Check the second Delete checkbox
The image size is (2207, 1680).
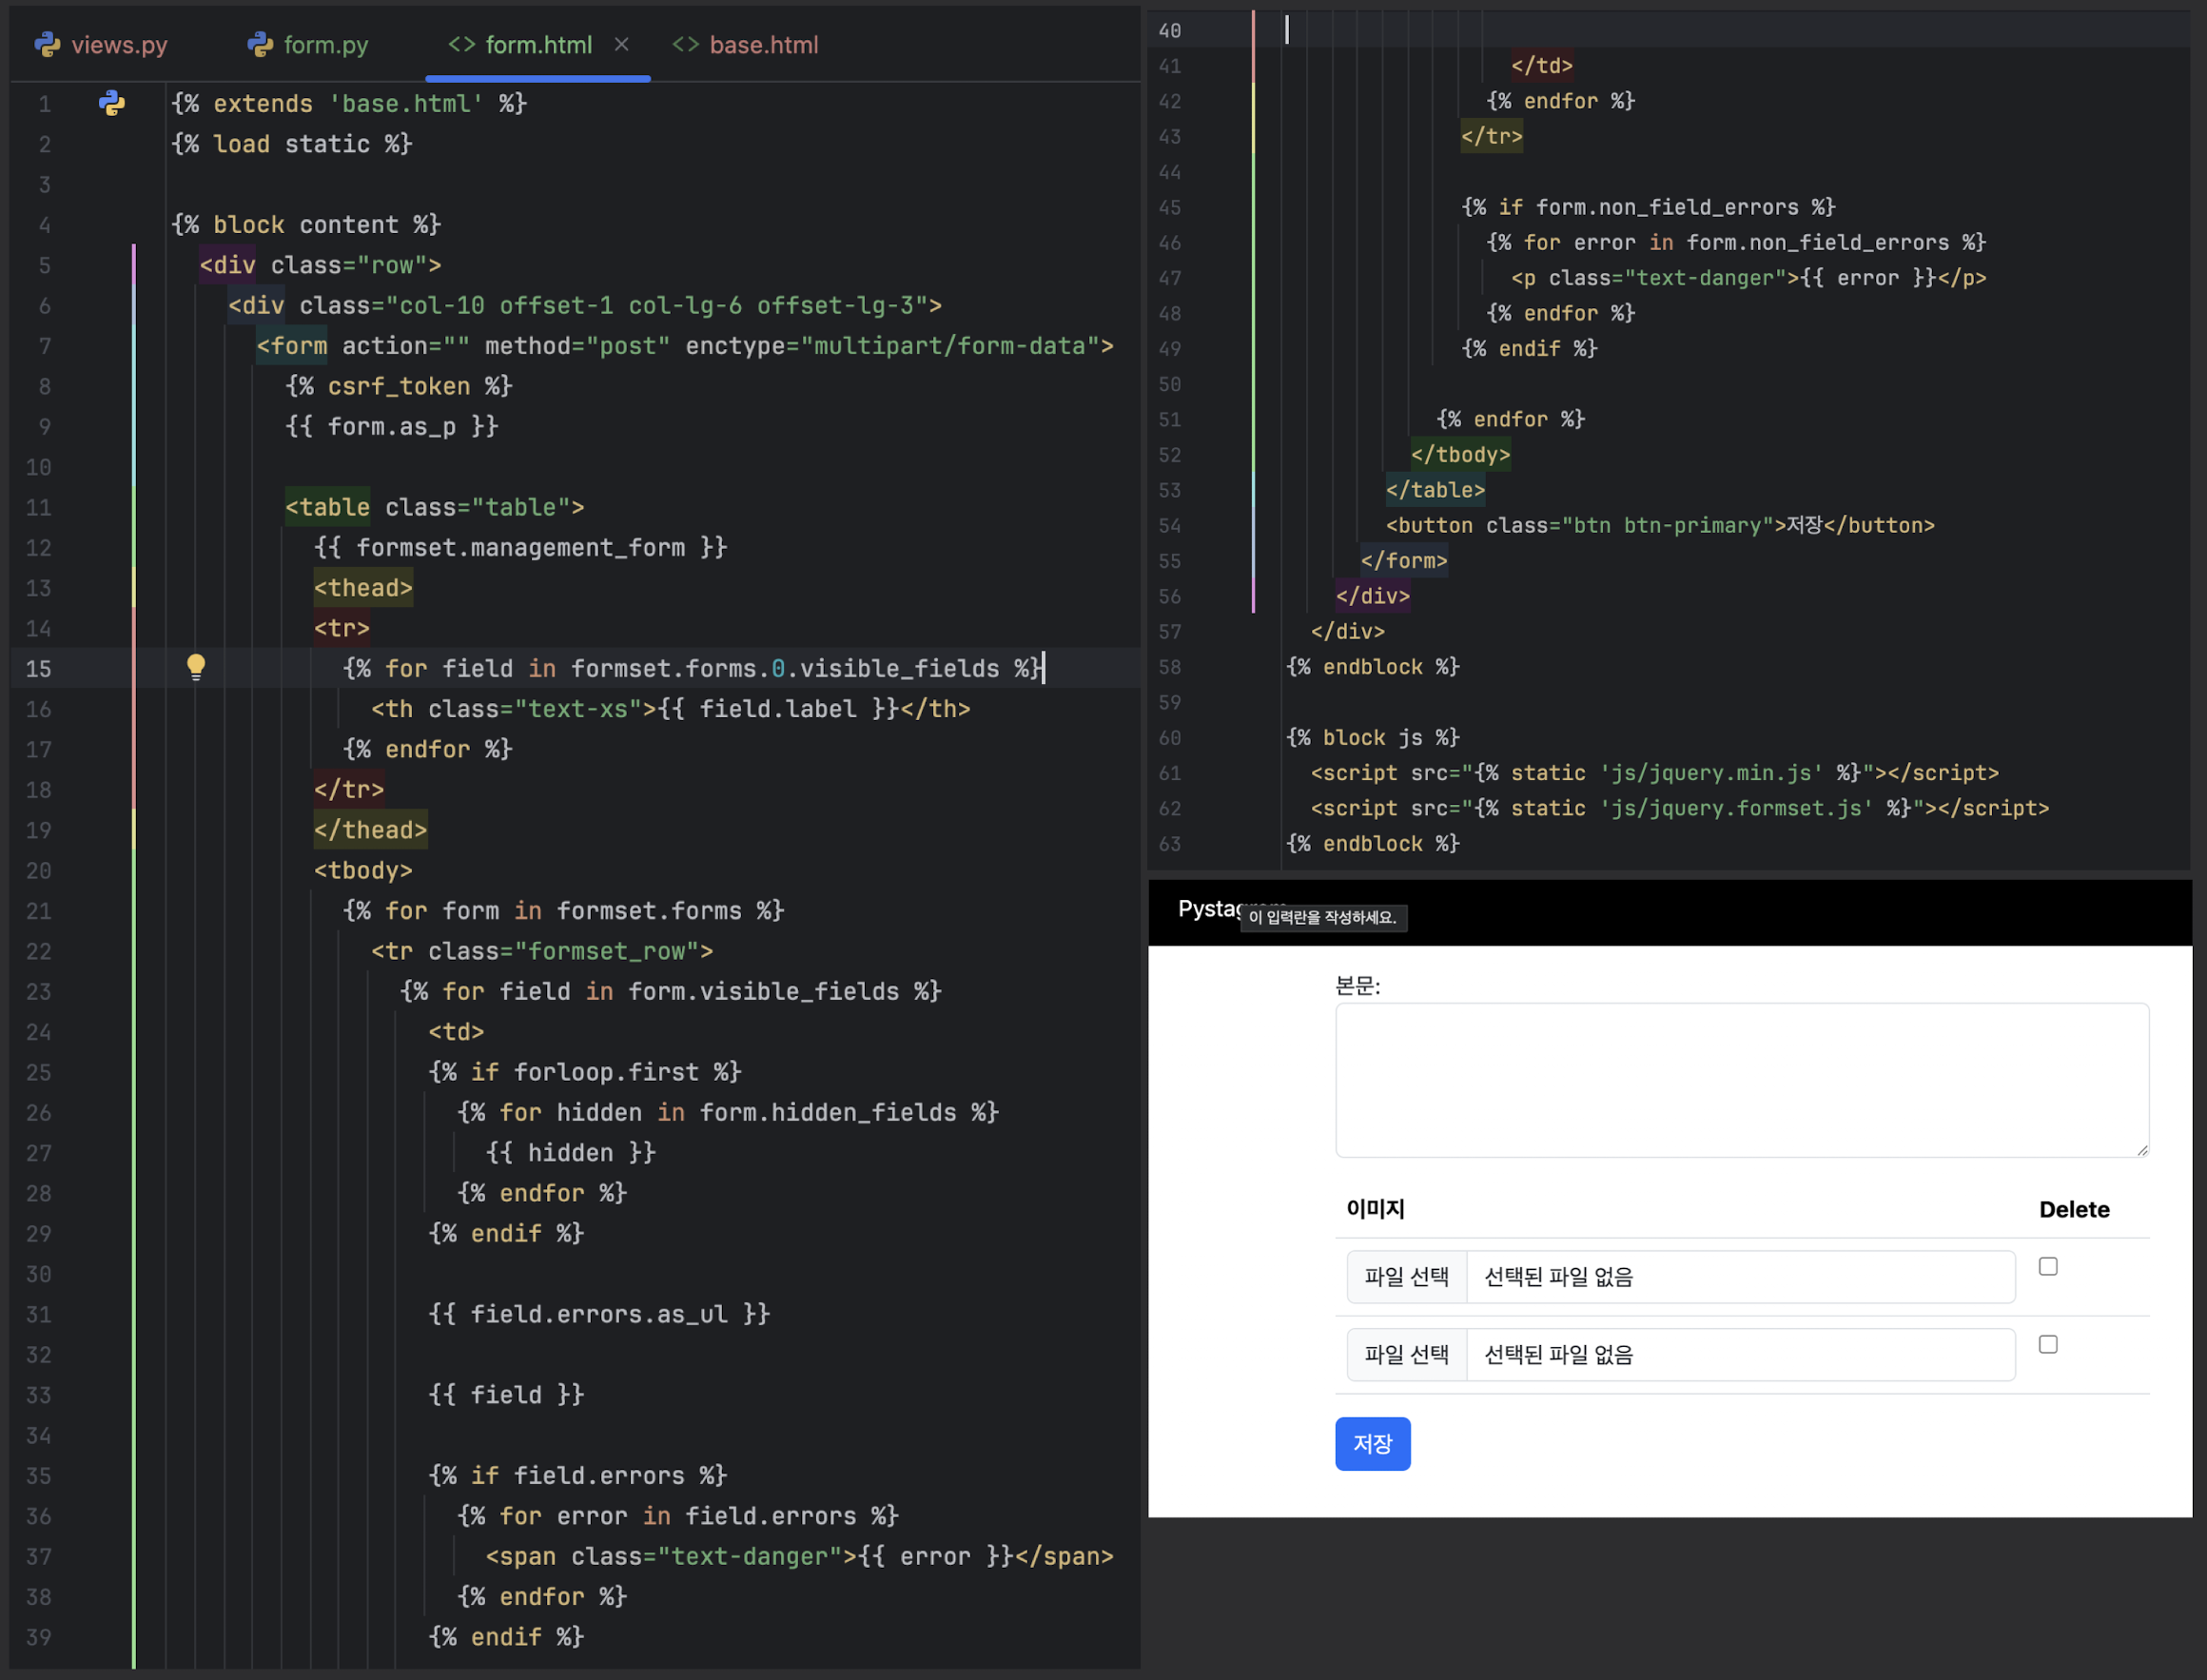[2047, 1344]
